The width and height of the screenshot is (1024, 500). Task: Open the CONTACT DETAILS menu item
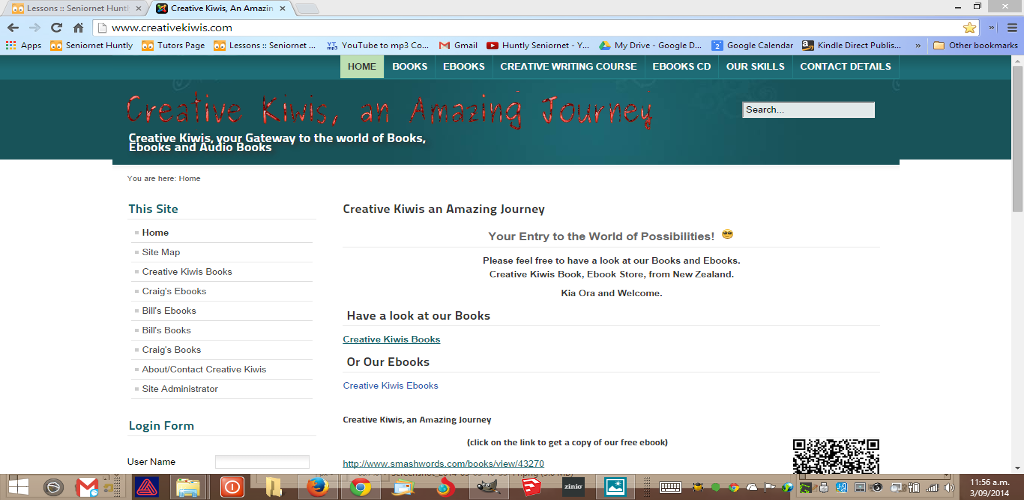pyautogui.click(x=845, y=67)
